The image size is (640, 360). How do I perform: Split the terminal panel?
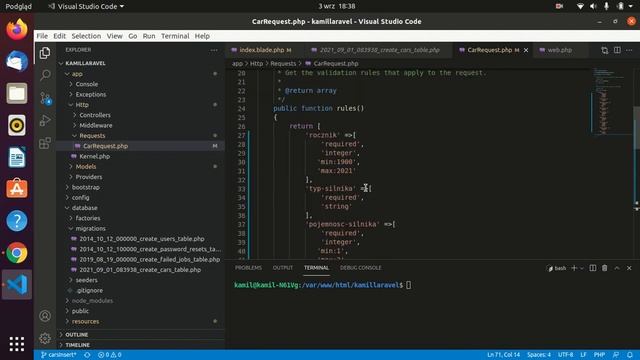click(x=593, y=268)
